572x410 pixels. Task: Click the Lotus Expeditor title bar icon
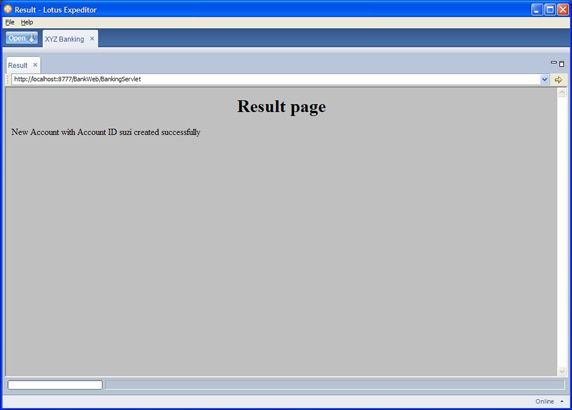pos(8,9)
